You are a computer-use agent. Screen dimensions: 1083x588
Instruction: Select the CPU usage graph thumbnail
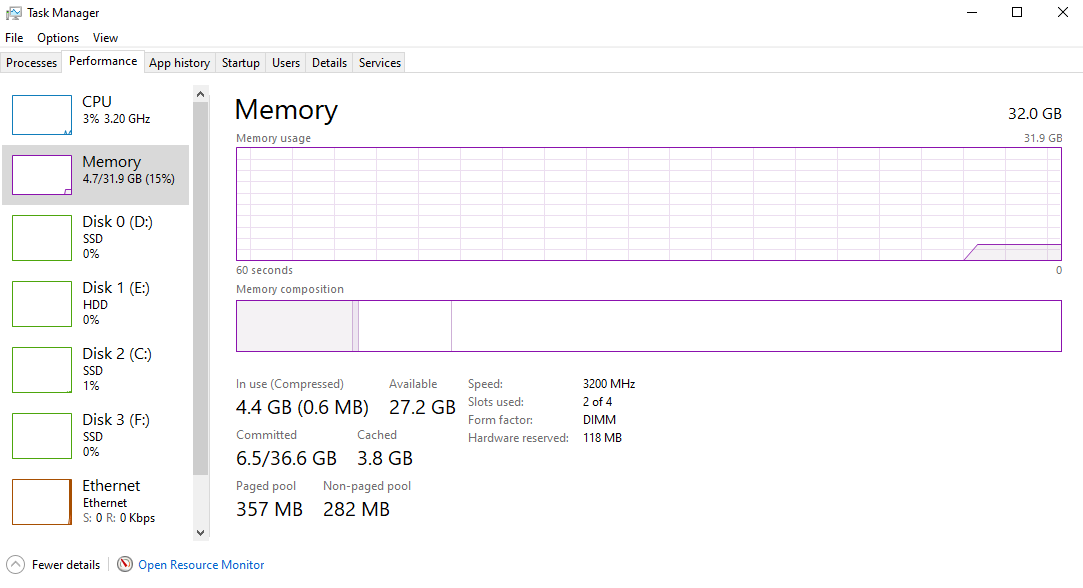[x=42, y=115]
